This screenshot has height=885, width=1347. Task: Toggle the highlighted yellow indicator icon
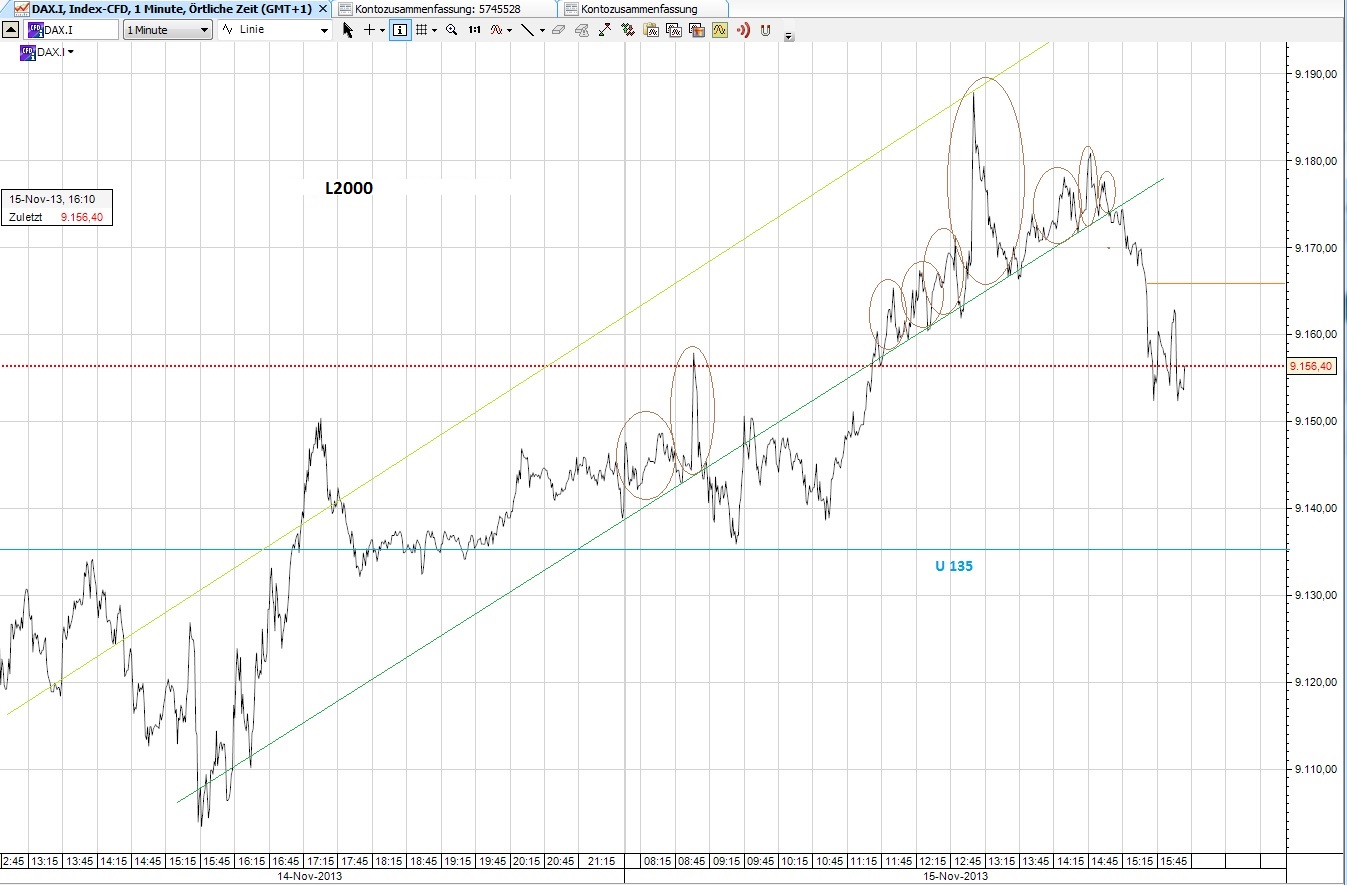[718, 30]
